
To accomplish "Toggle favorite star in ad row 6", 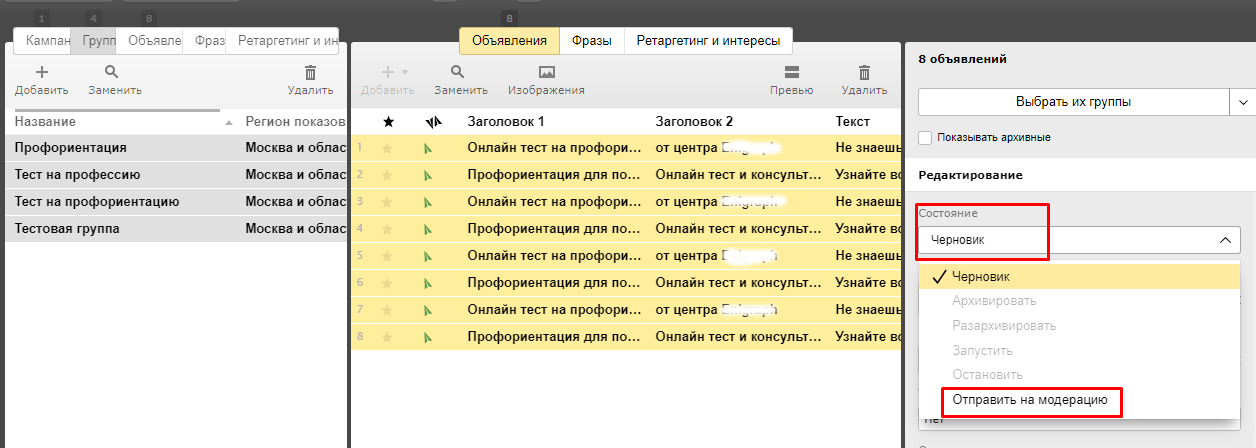I will 388,283.
